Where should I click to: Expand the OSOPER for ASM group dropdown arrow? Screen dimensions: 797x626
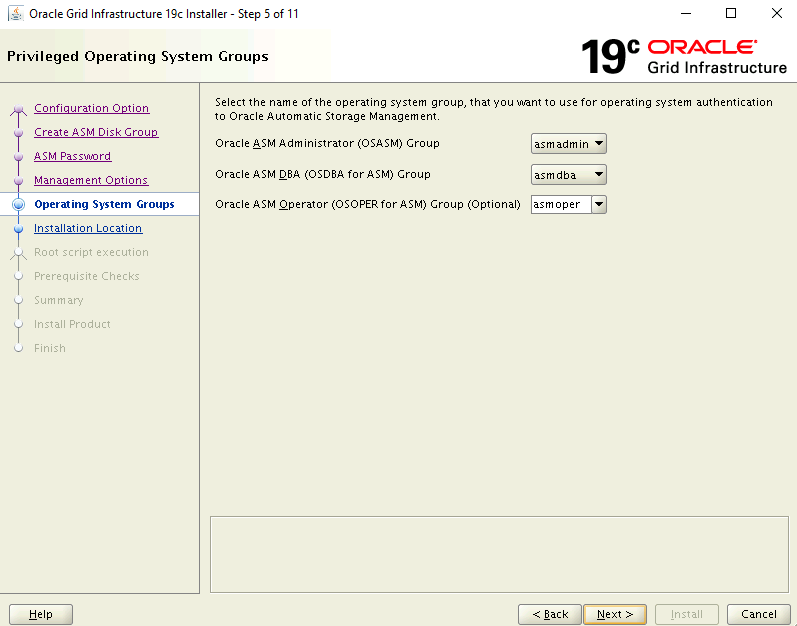(599, 205)
